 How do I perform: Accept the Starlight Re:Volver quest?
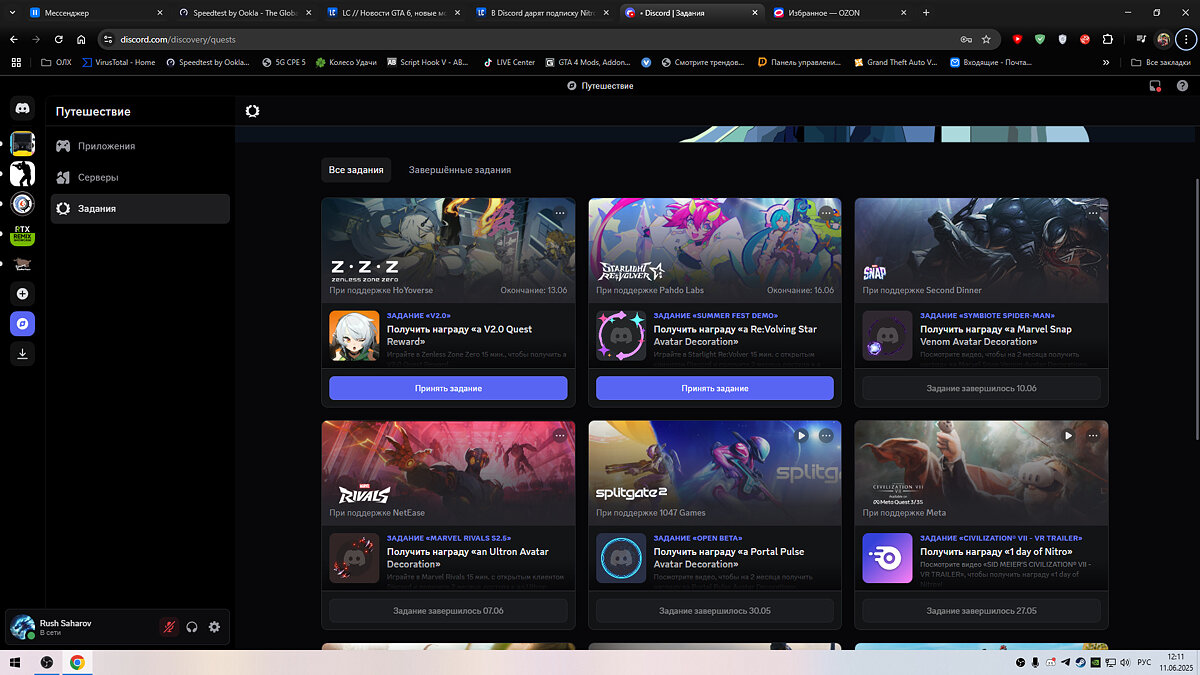coord(715,388)
